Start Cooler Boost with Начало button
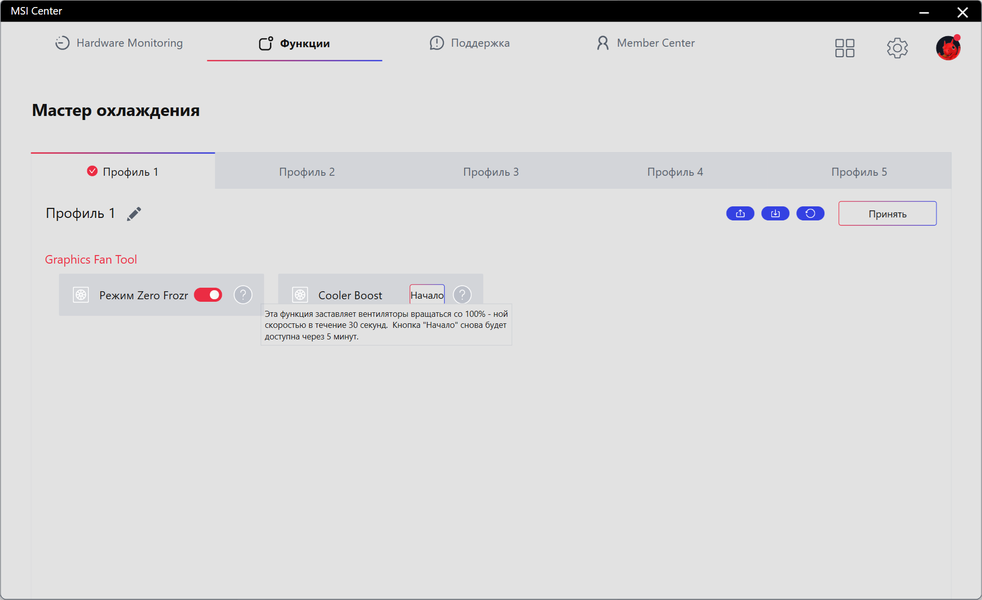This screenshot has width=982, height=600. [x=427, y=295]
